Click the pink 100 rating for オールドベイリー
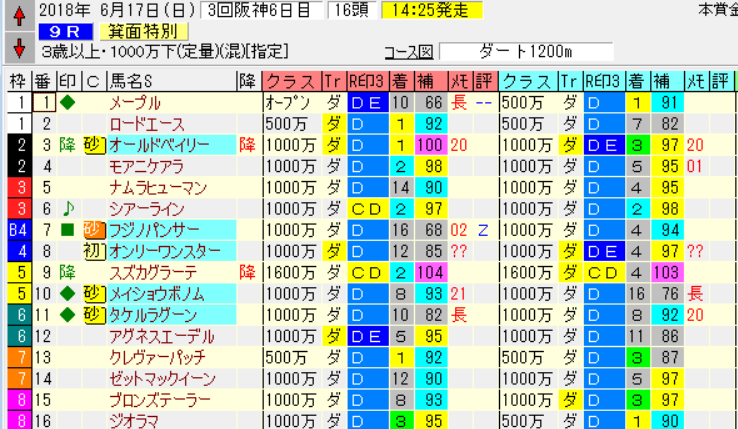 pyautogui.click(x=430, y=145)
